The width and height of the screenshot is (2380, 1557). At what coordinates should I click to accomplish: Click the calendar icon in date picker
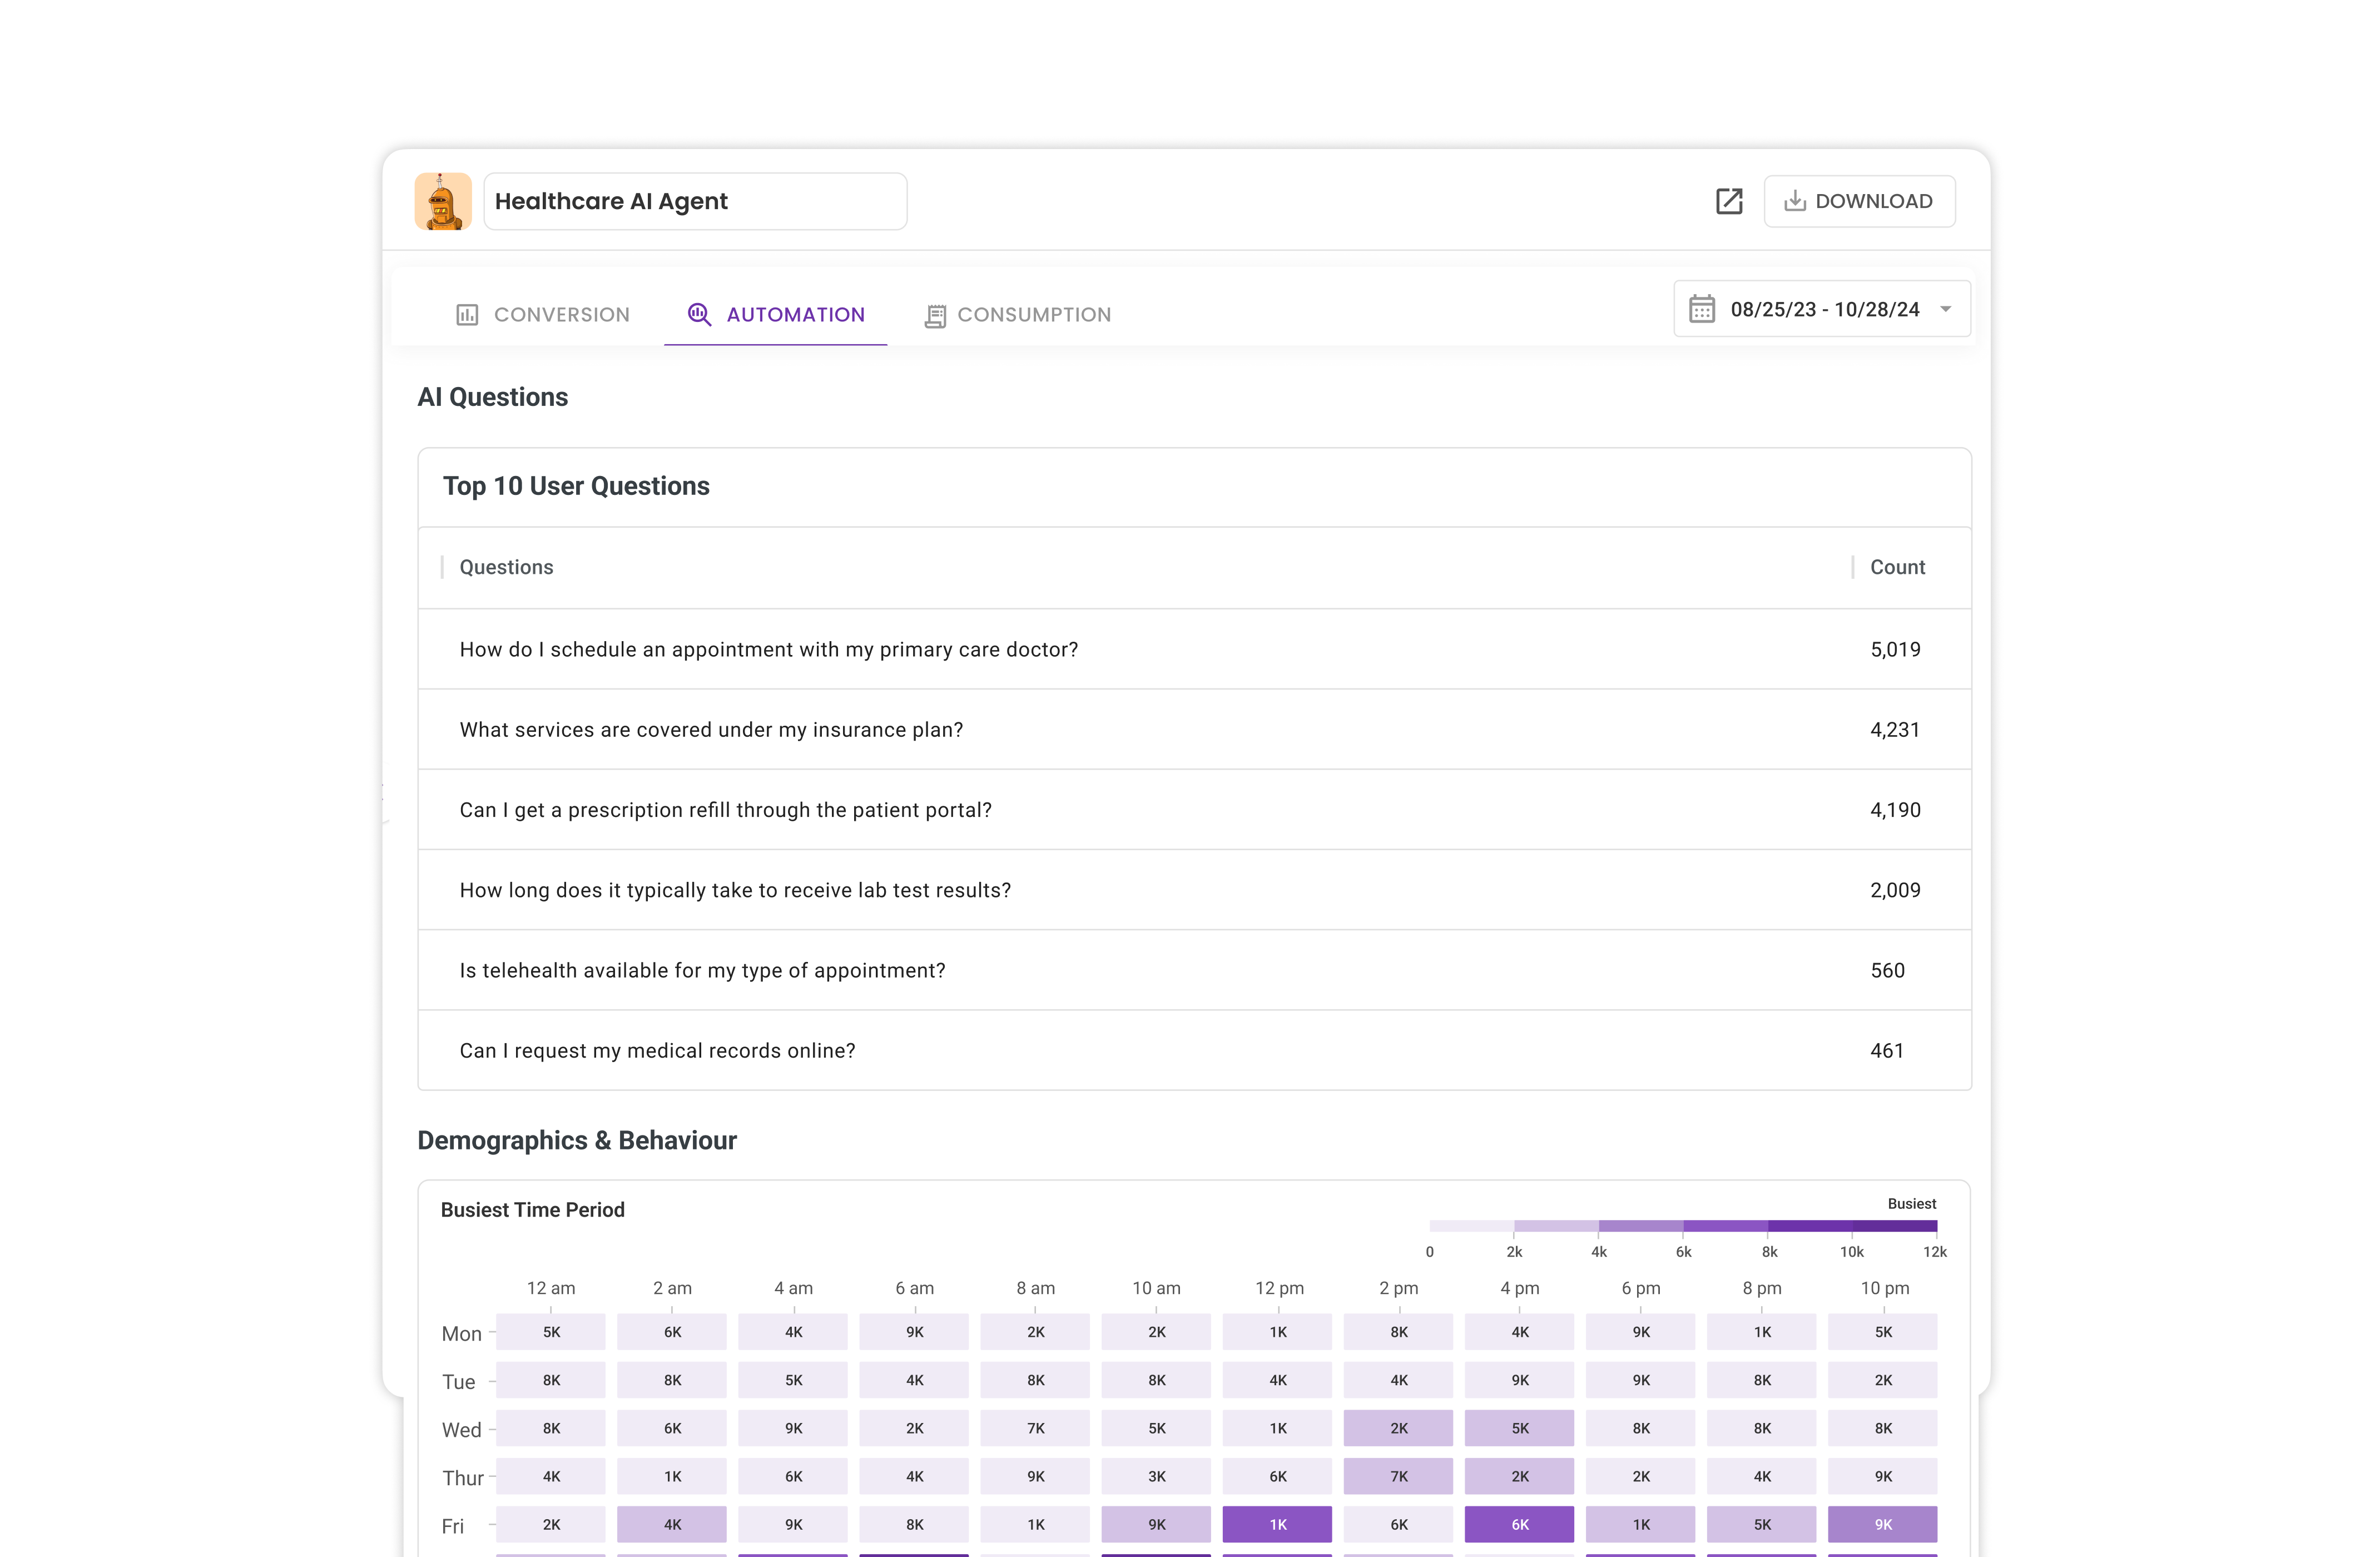[x=1701, y=309]
